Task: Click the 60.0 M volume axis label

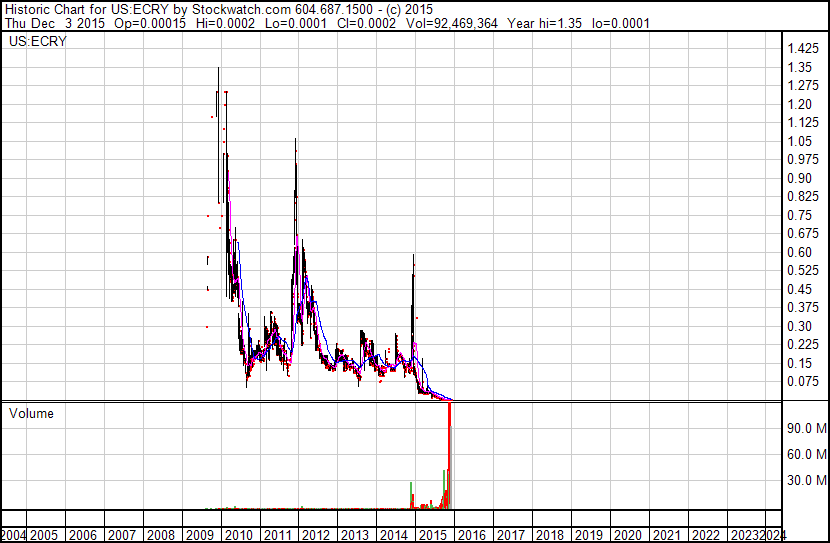Action: click(807, 454)
